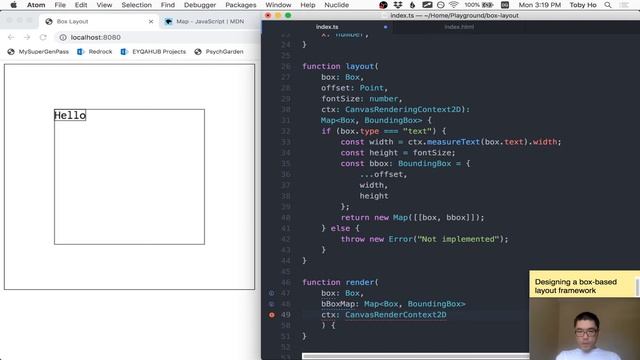Image resolution: width=640 pixels, height=360 pixels.
Task: Open the Atom application menu
Action: (x=36, y=5)
